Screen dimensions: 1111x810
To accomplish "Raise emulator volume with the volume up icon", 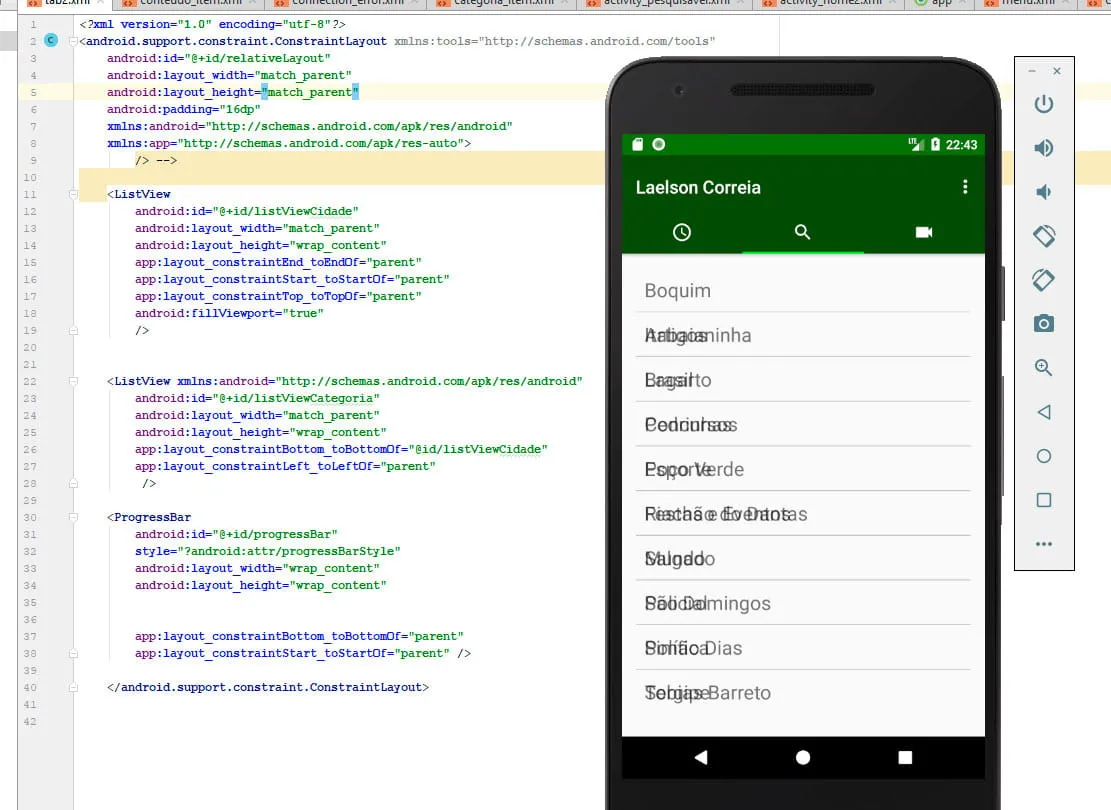I will click(1043, 148).
